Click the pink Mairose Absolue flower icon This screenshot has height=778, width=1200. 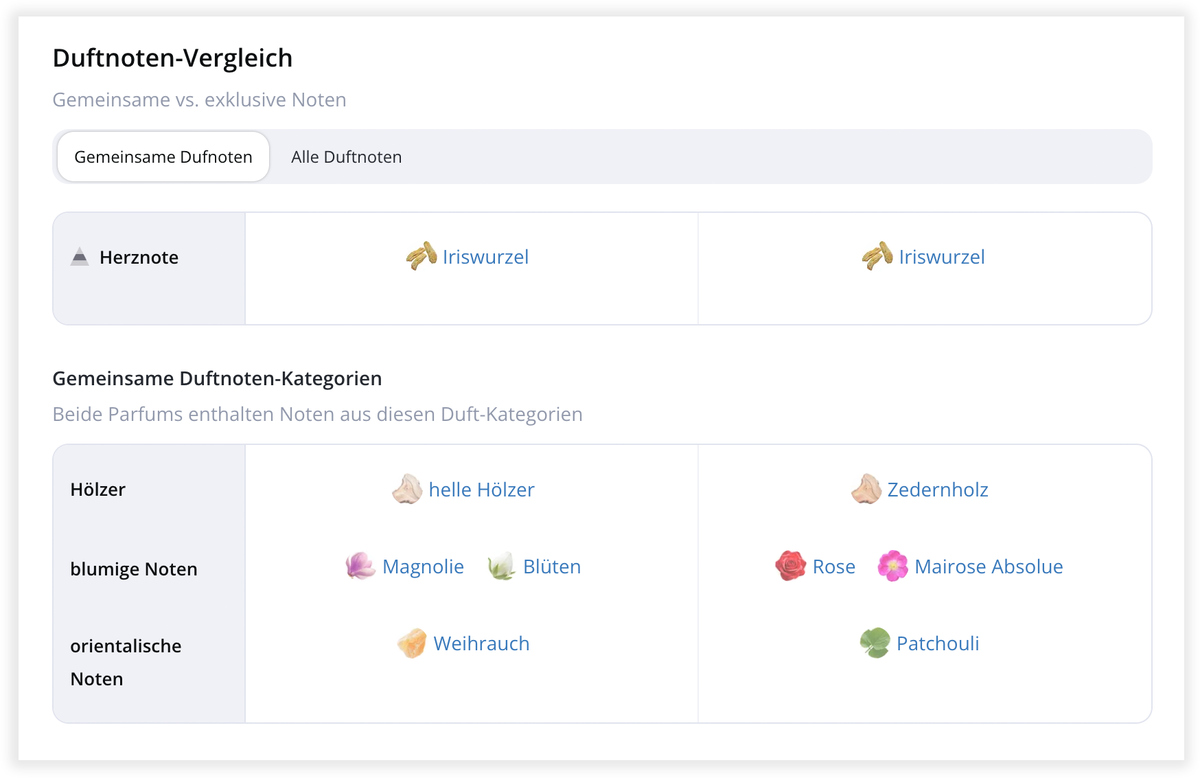pyautogui.click(x=893, y=566)
